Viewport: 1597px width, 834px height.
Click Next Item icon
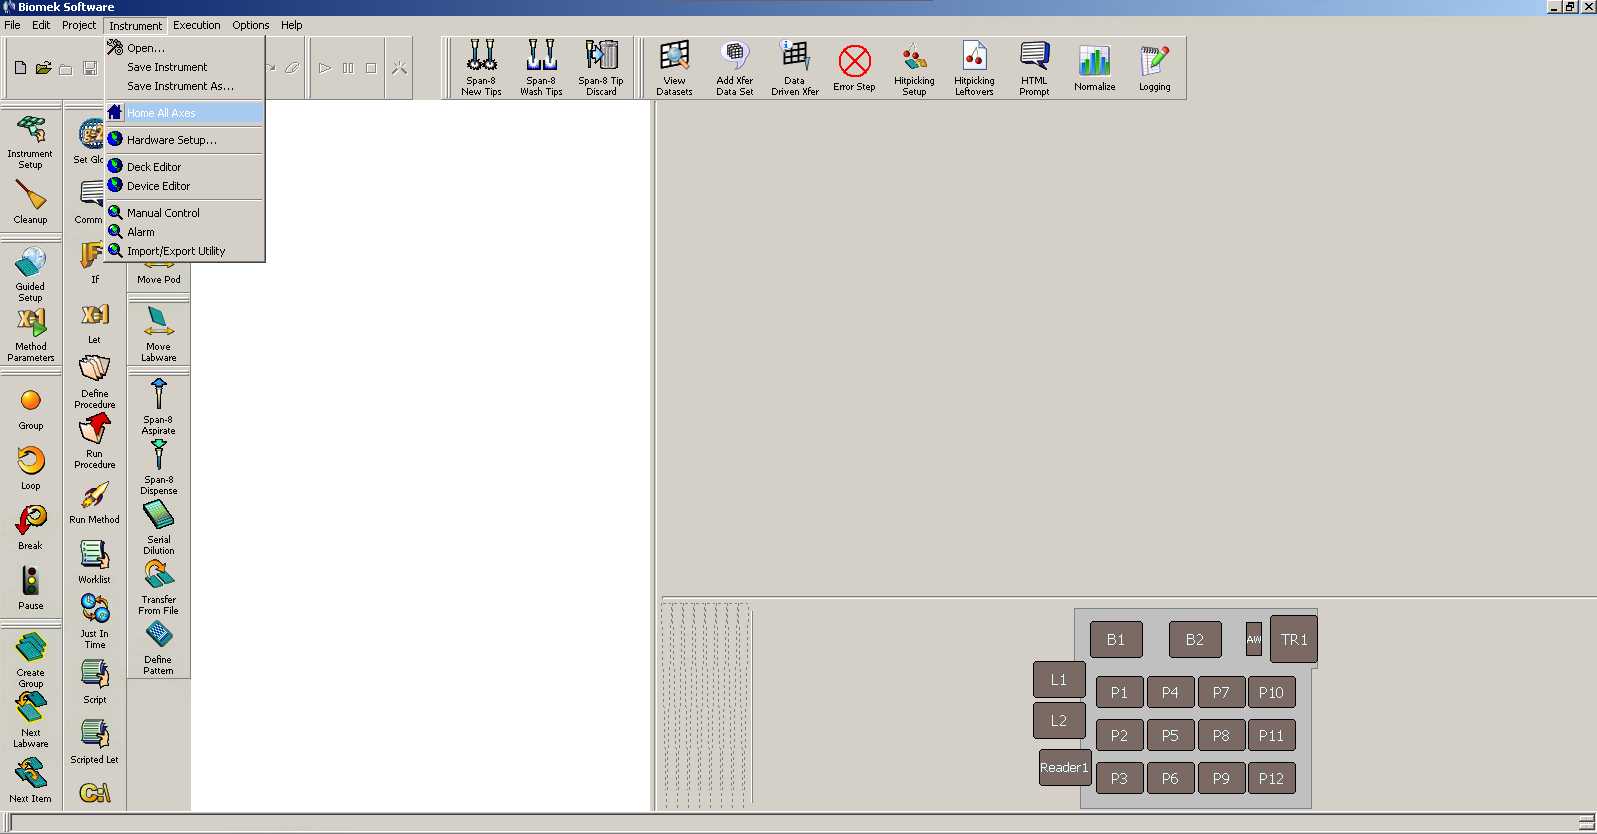click(x=30, y=780)
